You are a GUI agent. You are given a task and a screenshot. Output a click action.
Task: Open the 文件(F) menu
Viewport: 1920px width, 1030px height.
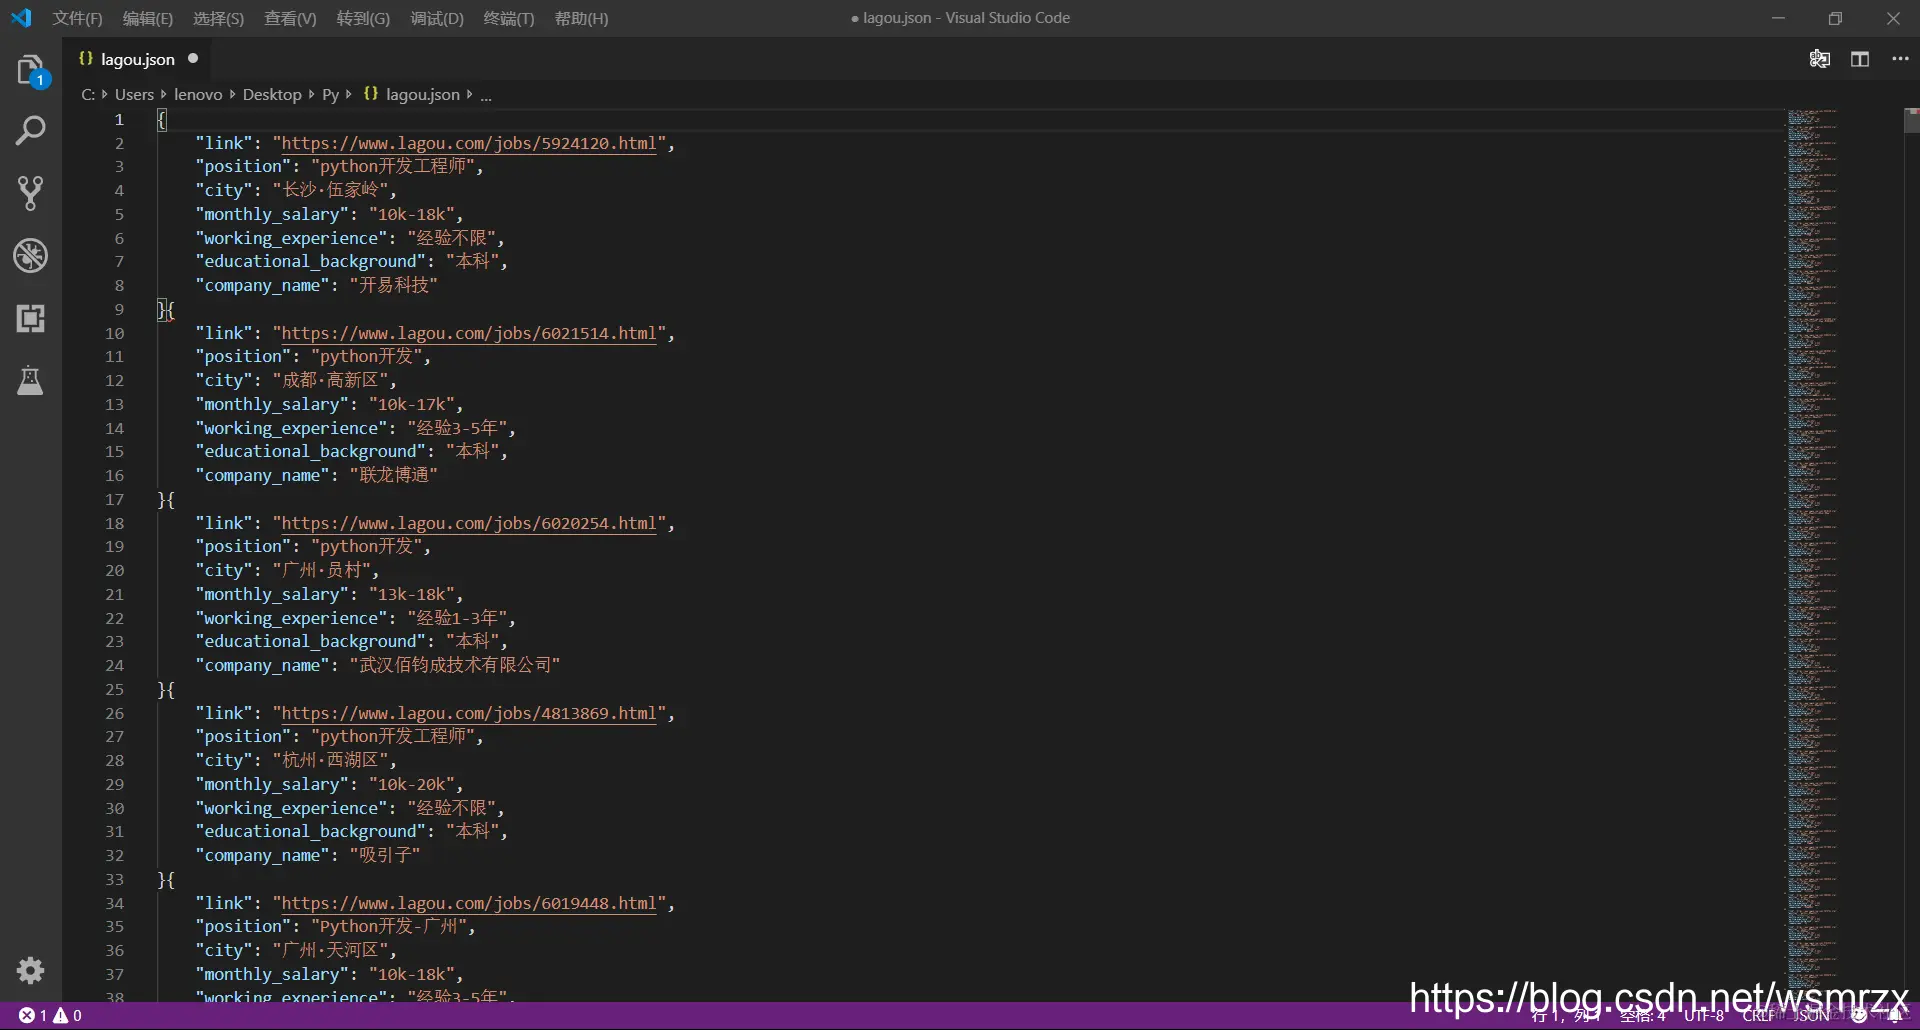[x=78, y=18]
